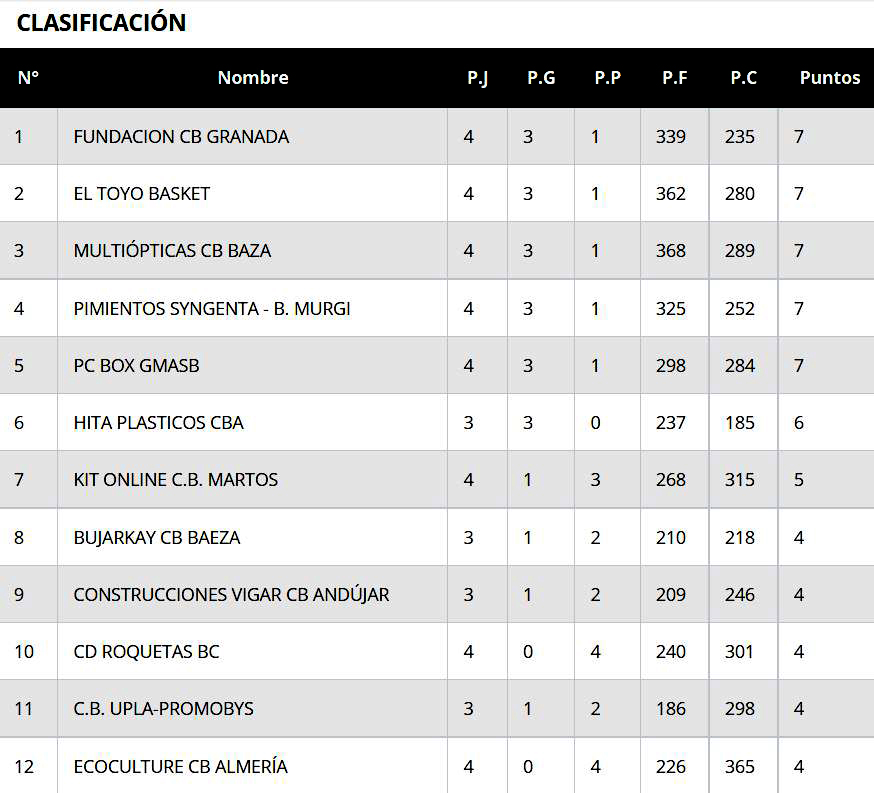Click the Nombre column header
874x793 pixels.
[x=253, y=78]
